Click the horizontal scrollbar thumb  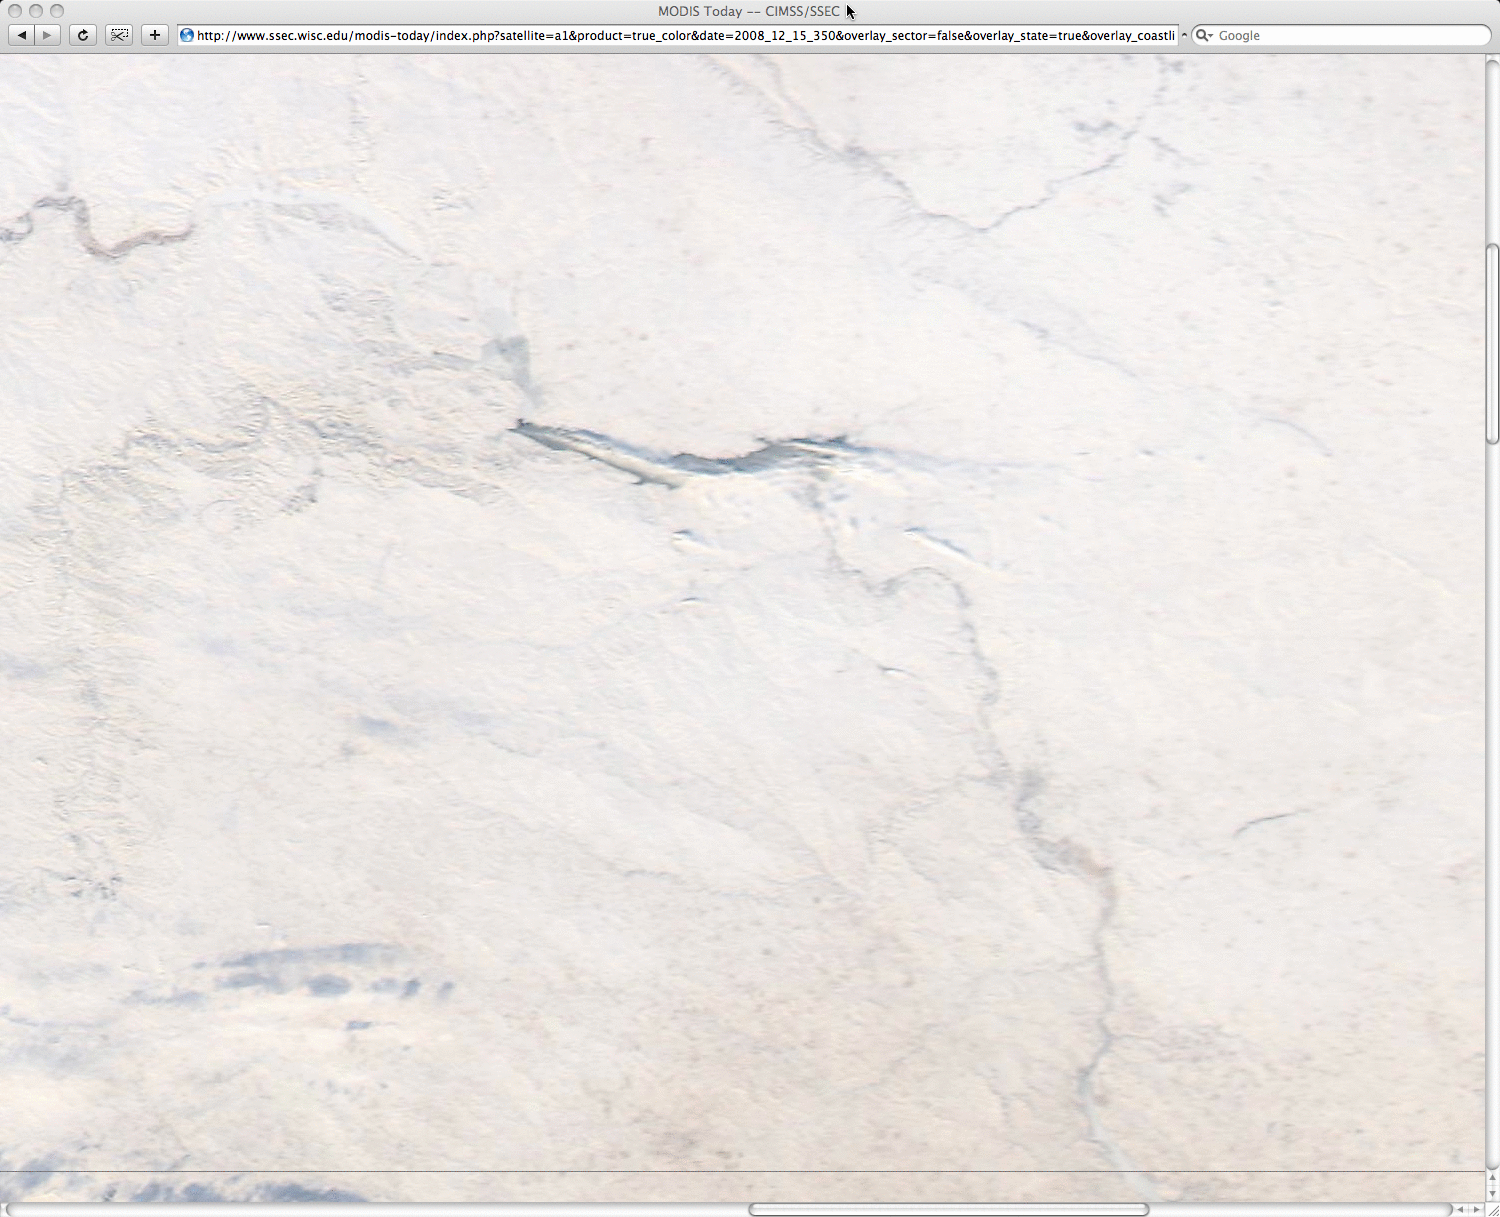[x=949, y=1210]
